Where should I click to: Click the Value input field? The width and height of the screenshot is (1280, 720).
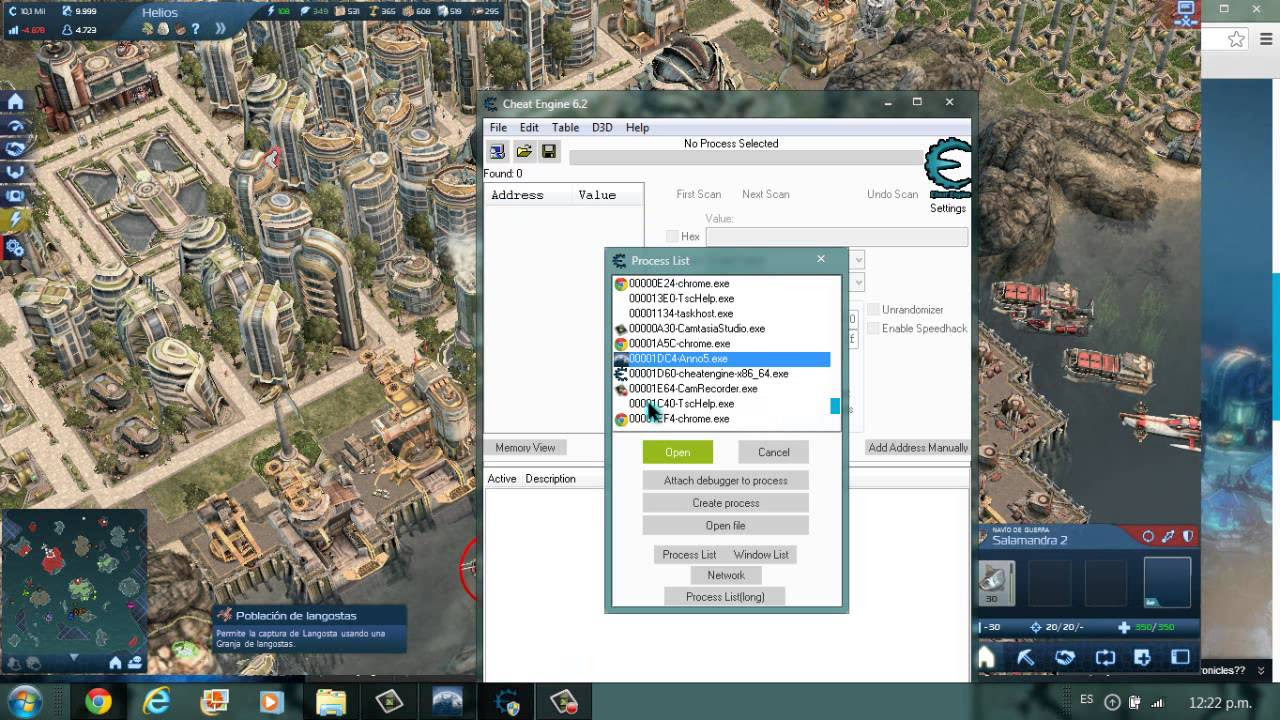pyautogui.click(x=837, y=237)
